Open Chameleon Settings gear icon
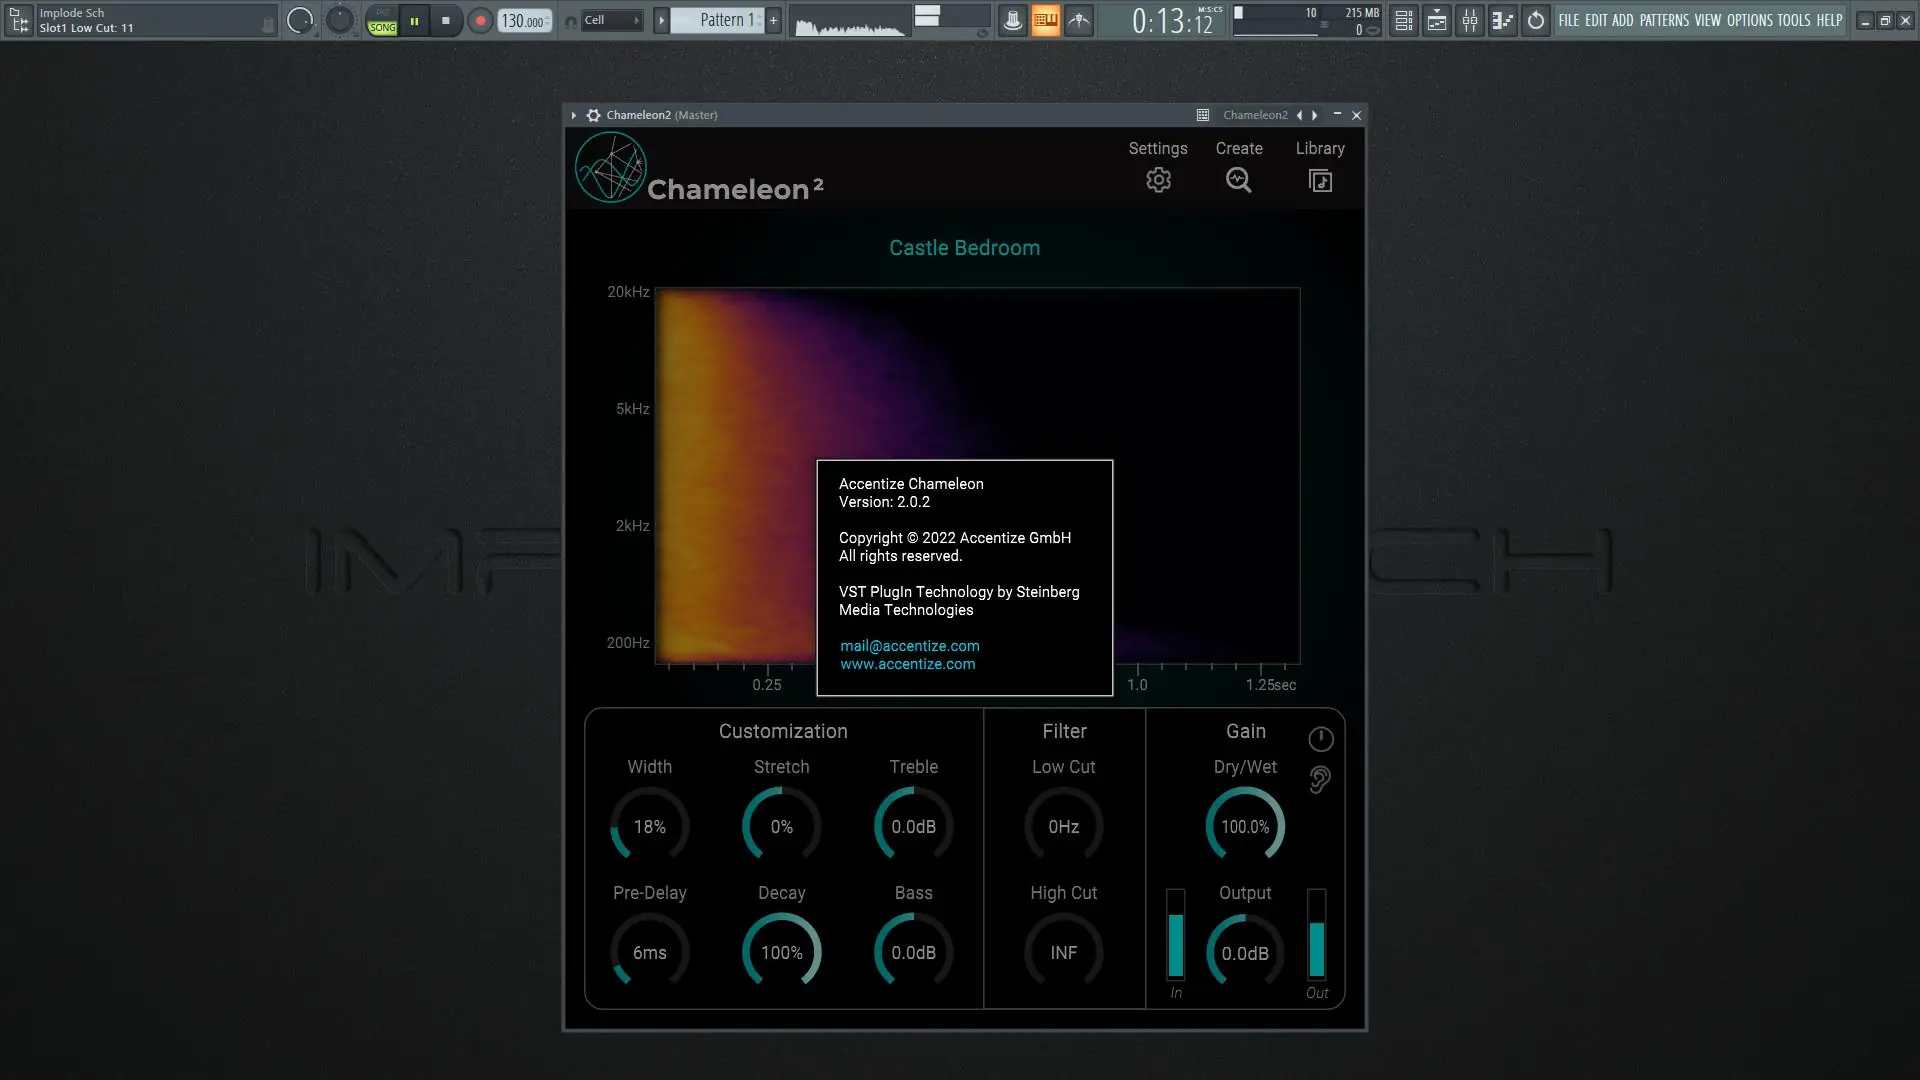Image resolution: width=1920 pixels, height=1080 pixels. coord(1158,180)
